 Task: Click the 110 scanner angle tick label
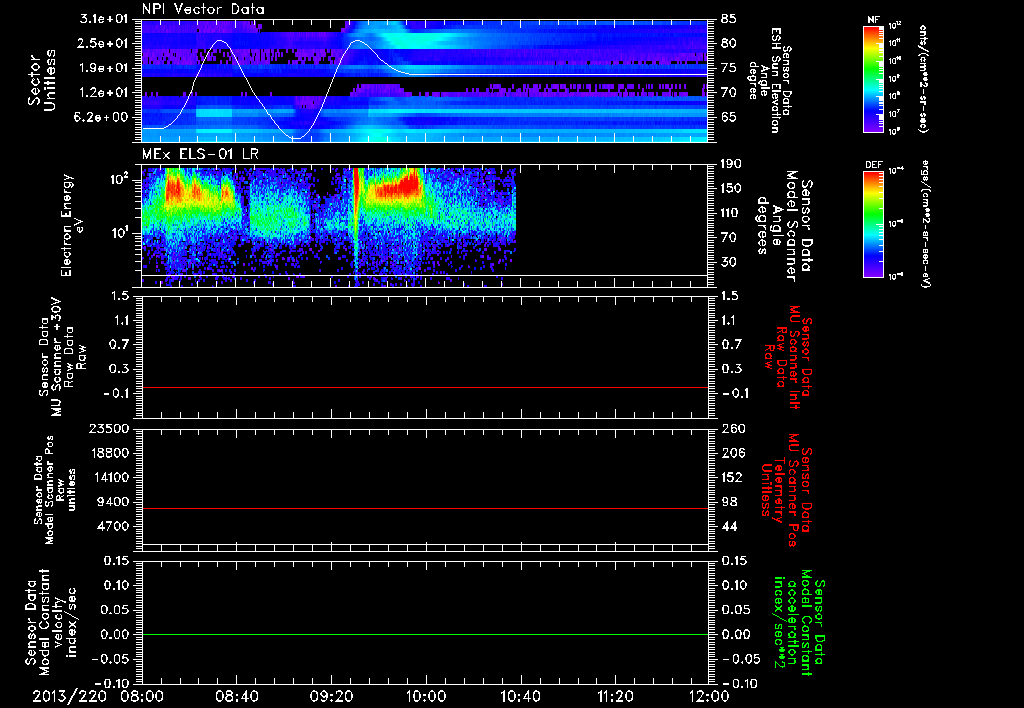tap(731, 213)
